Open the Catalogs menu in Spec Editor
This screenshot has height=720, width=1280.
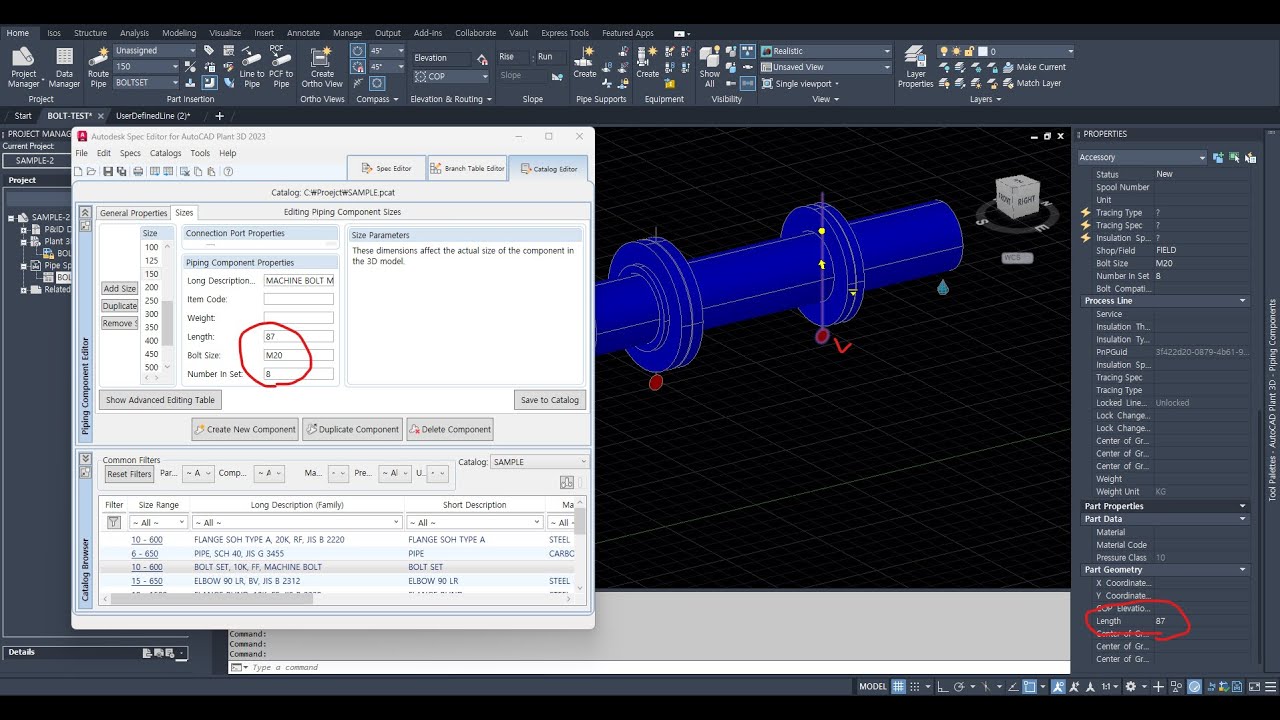[166, 153]
